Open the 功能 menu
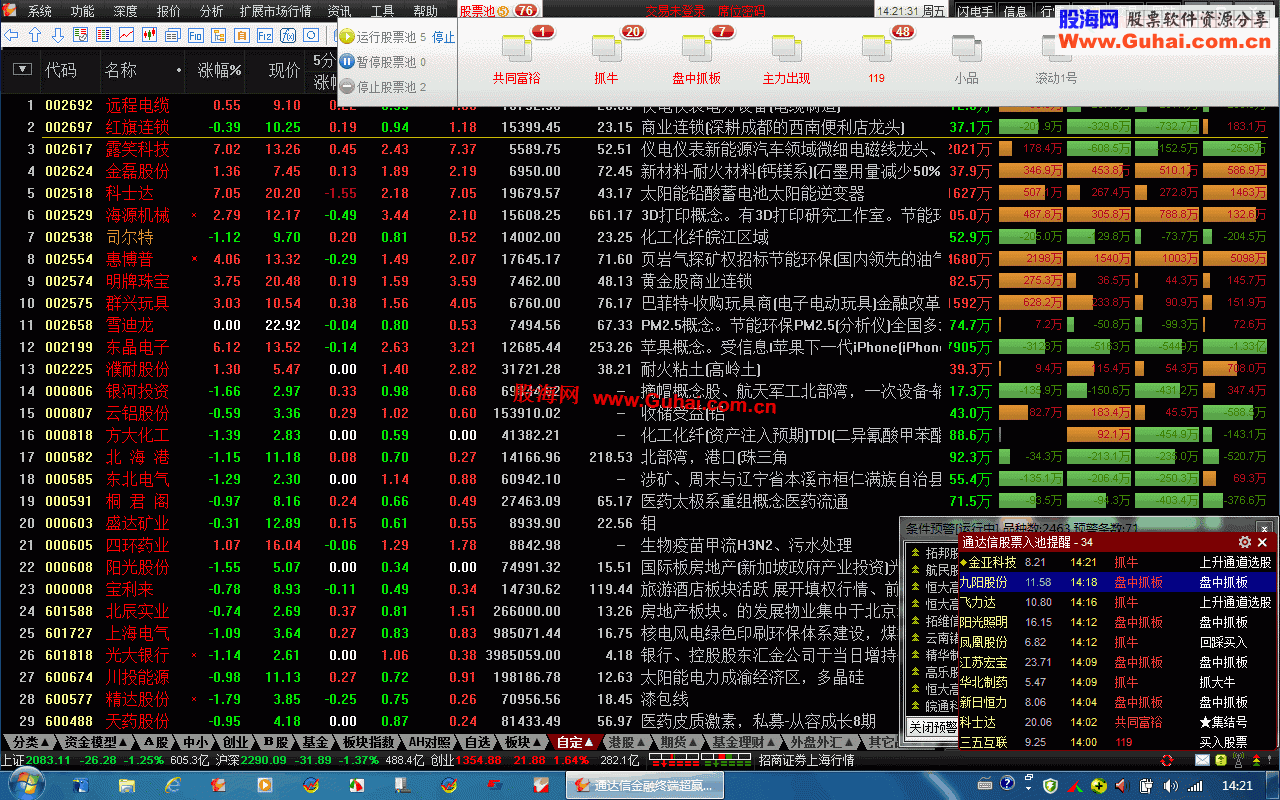This screenshot has height=800, width=1280. pos(83,12)
